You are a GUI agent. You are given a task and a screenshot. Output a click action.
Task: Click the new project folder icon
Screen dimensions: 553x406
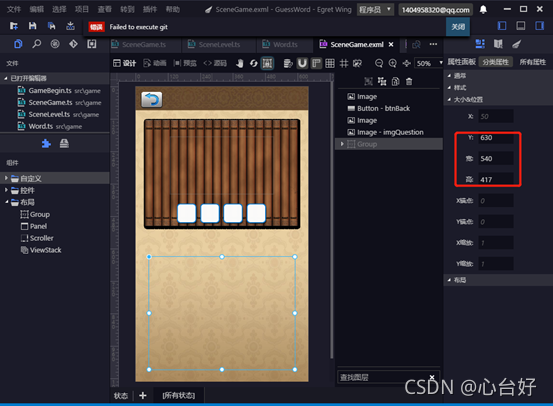[14, 26]
